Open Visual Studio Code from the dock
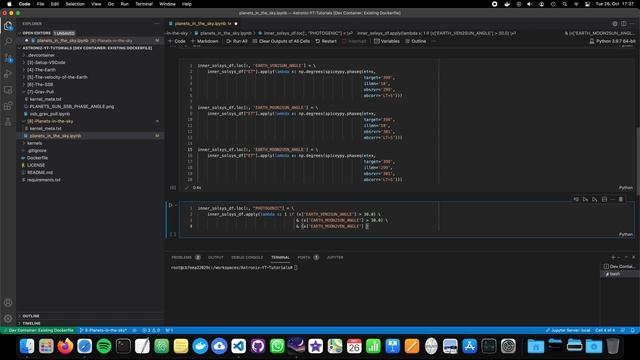640x360 pixels. tap(239, 346)
